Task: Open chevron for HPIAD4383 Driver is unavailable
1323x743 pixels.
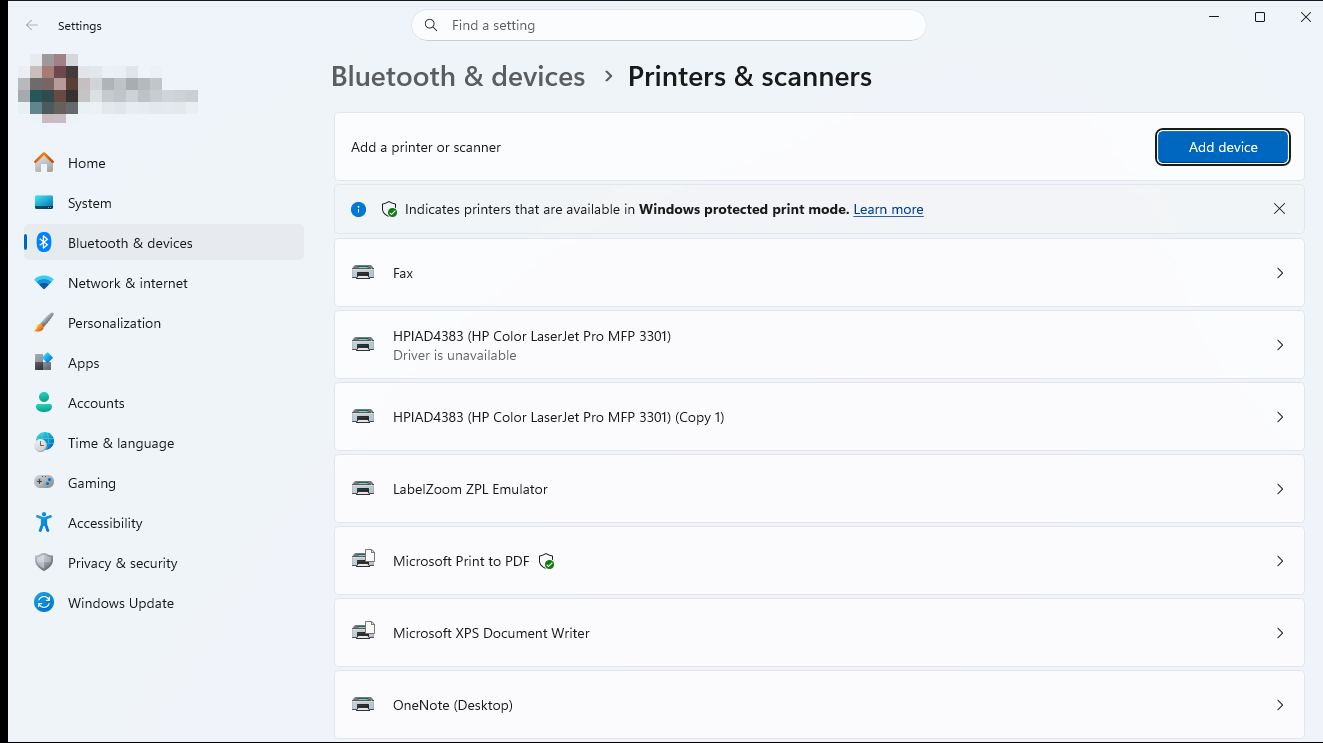Action: coord(1280,345)
